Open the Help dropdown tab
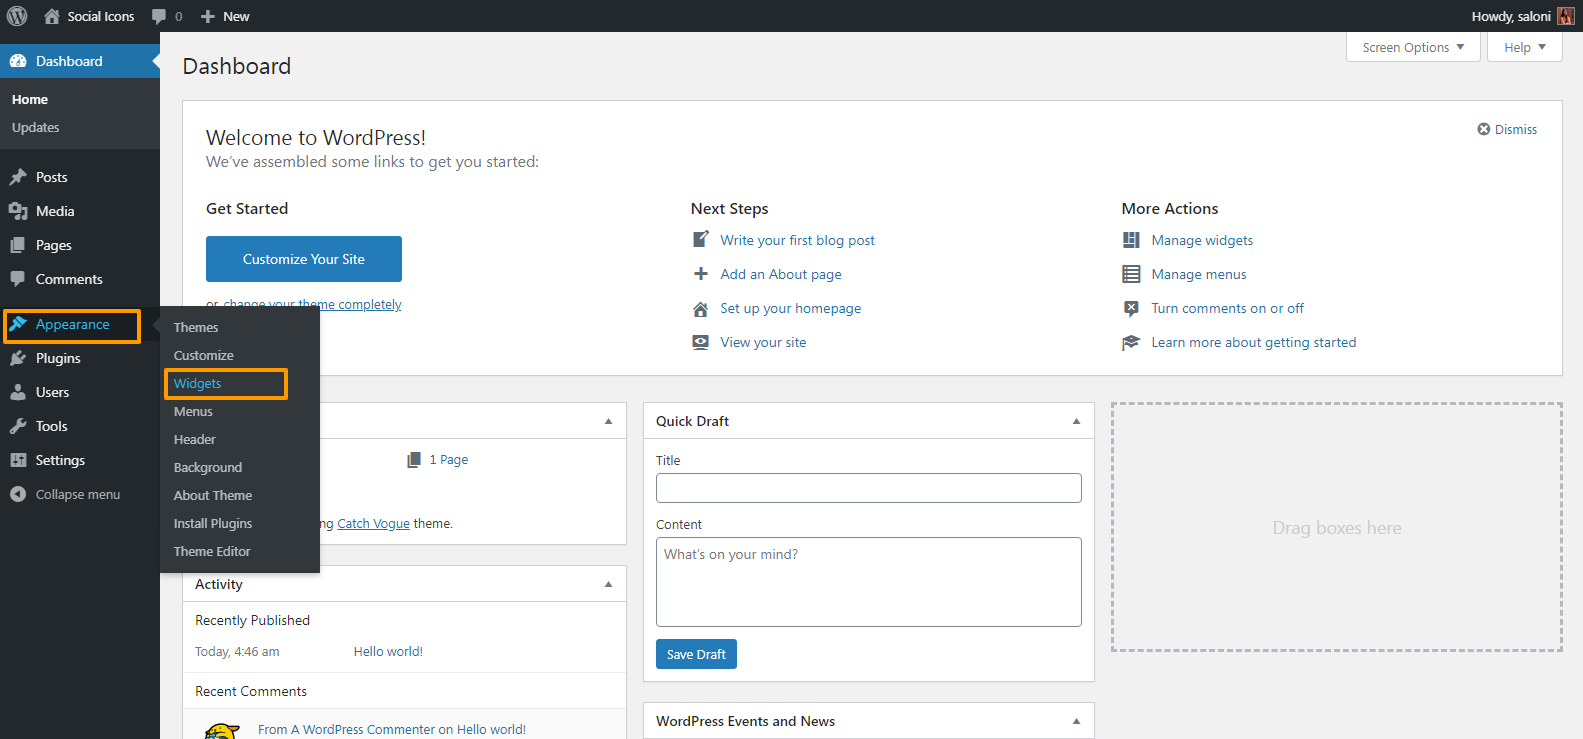1583x739 pixels. point(1525,47)
